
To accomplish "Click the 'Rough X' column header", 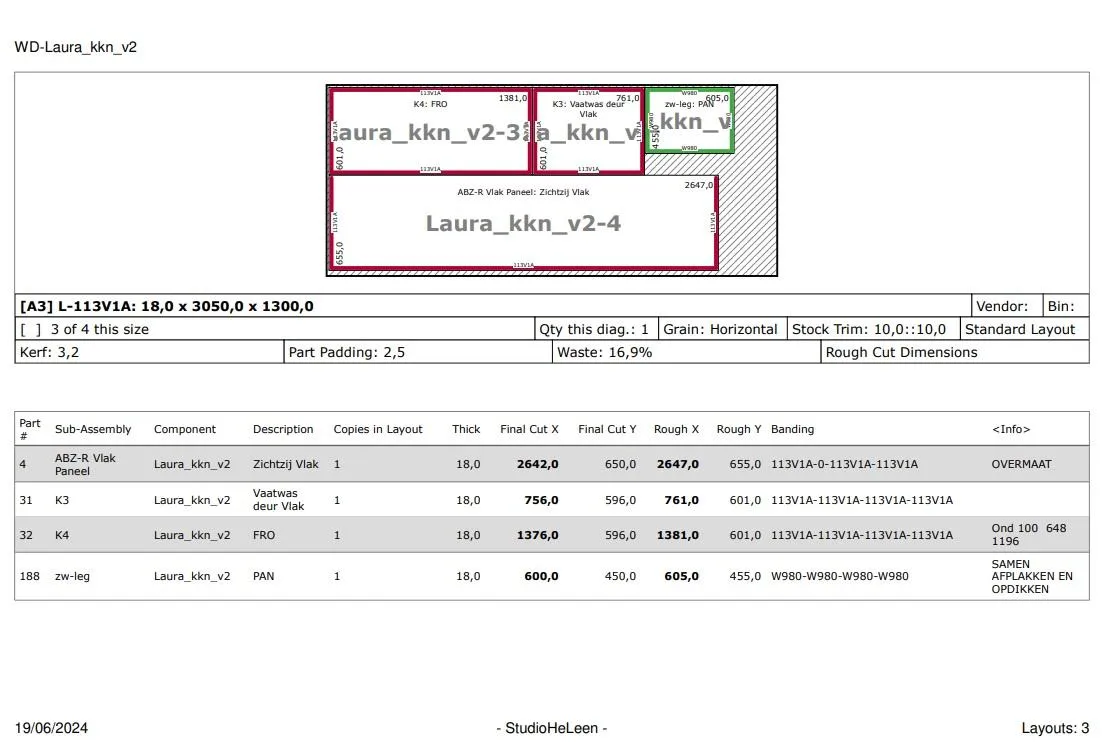I will pos(676,429).
